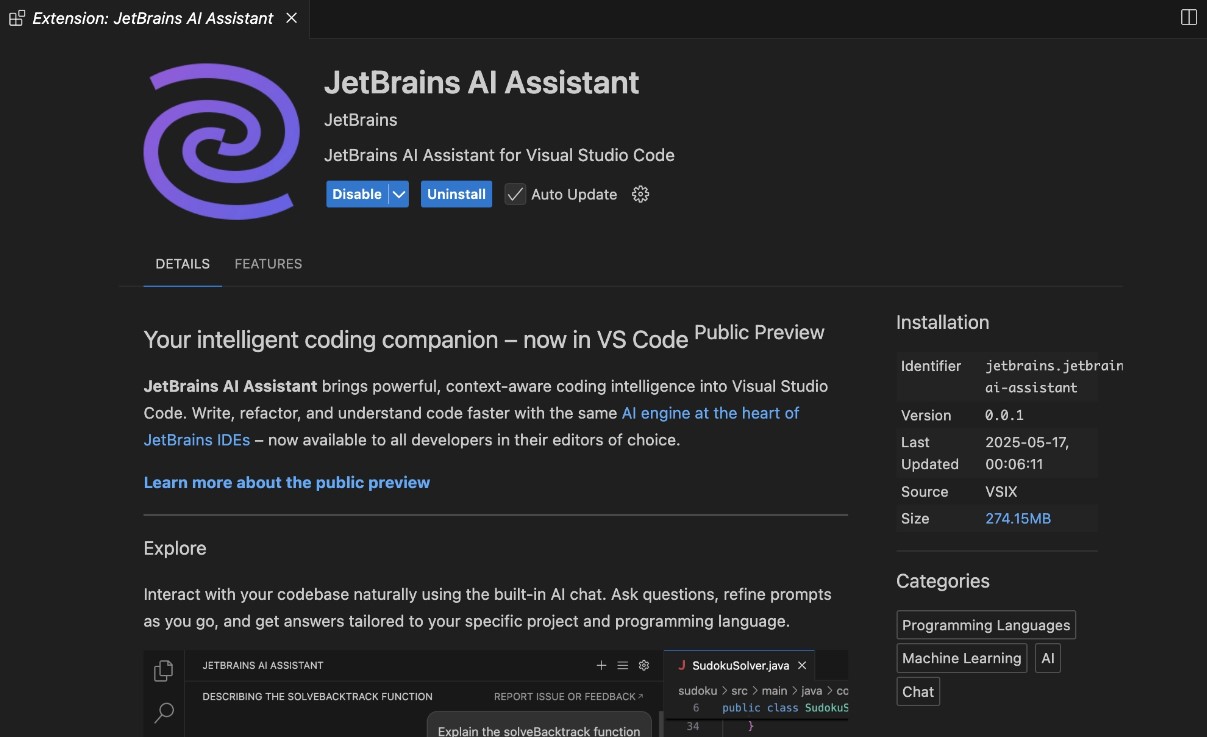Screen dimensions: 1207x737
Task: Switch to the FEATURES tab
Action: pos(268,264)
